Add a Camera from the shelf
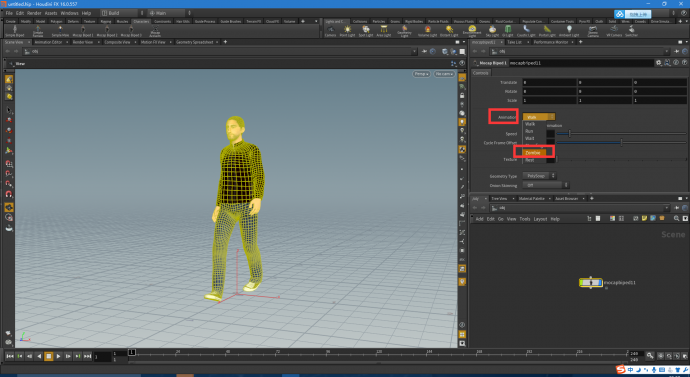Image resolution: width=690 pixels, height=377 pixels. [x=330, y=31]
